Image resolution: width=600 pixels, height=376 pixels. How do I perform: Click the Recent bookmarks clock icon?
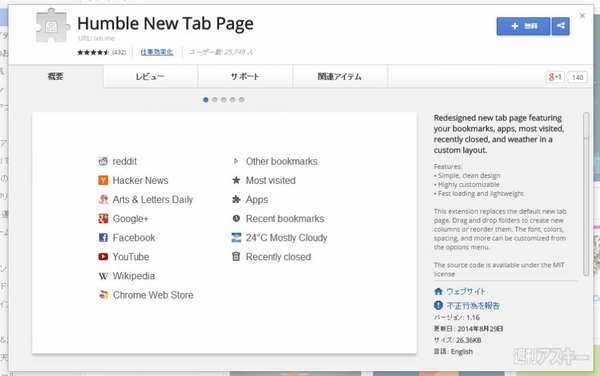pyautogui.click(x=236, y=218)
